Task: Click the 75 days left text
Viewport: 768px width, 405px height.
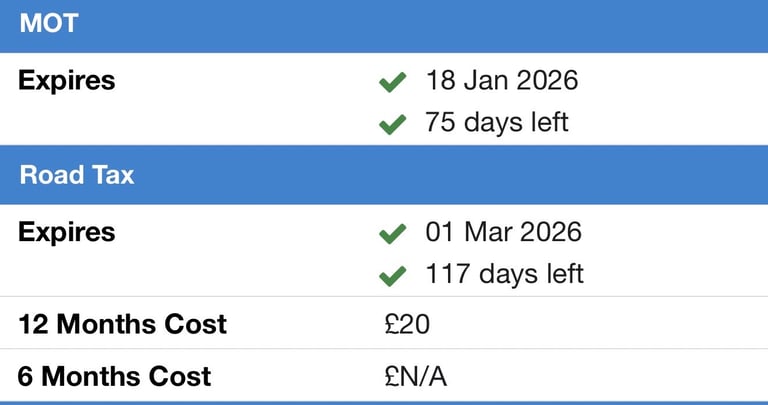Action: (x=497, y=123)
